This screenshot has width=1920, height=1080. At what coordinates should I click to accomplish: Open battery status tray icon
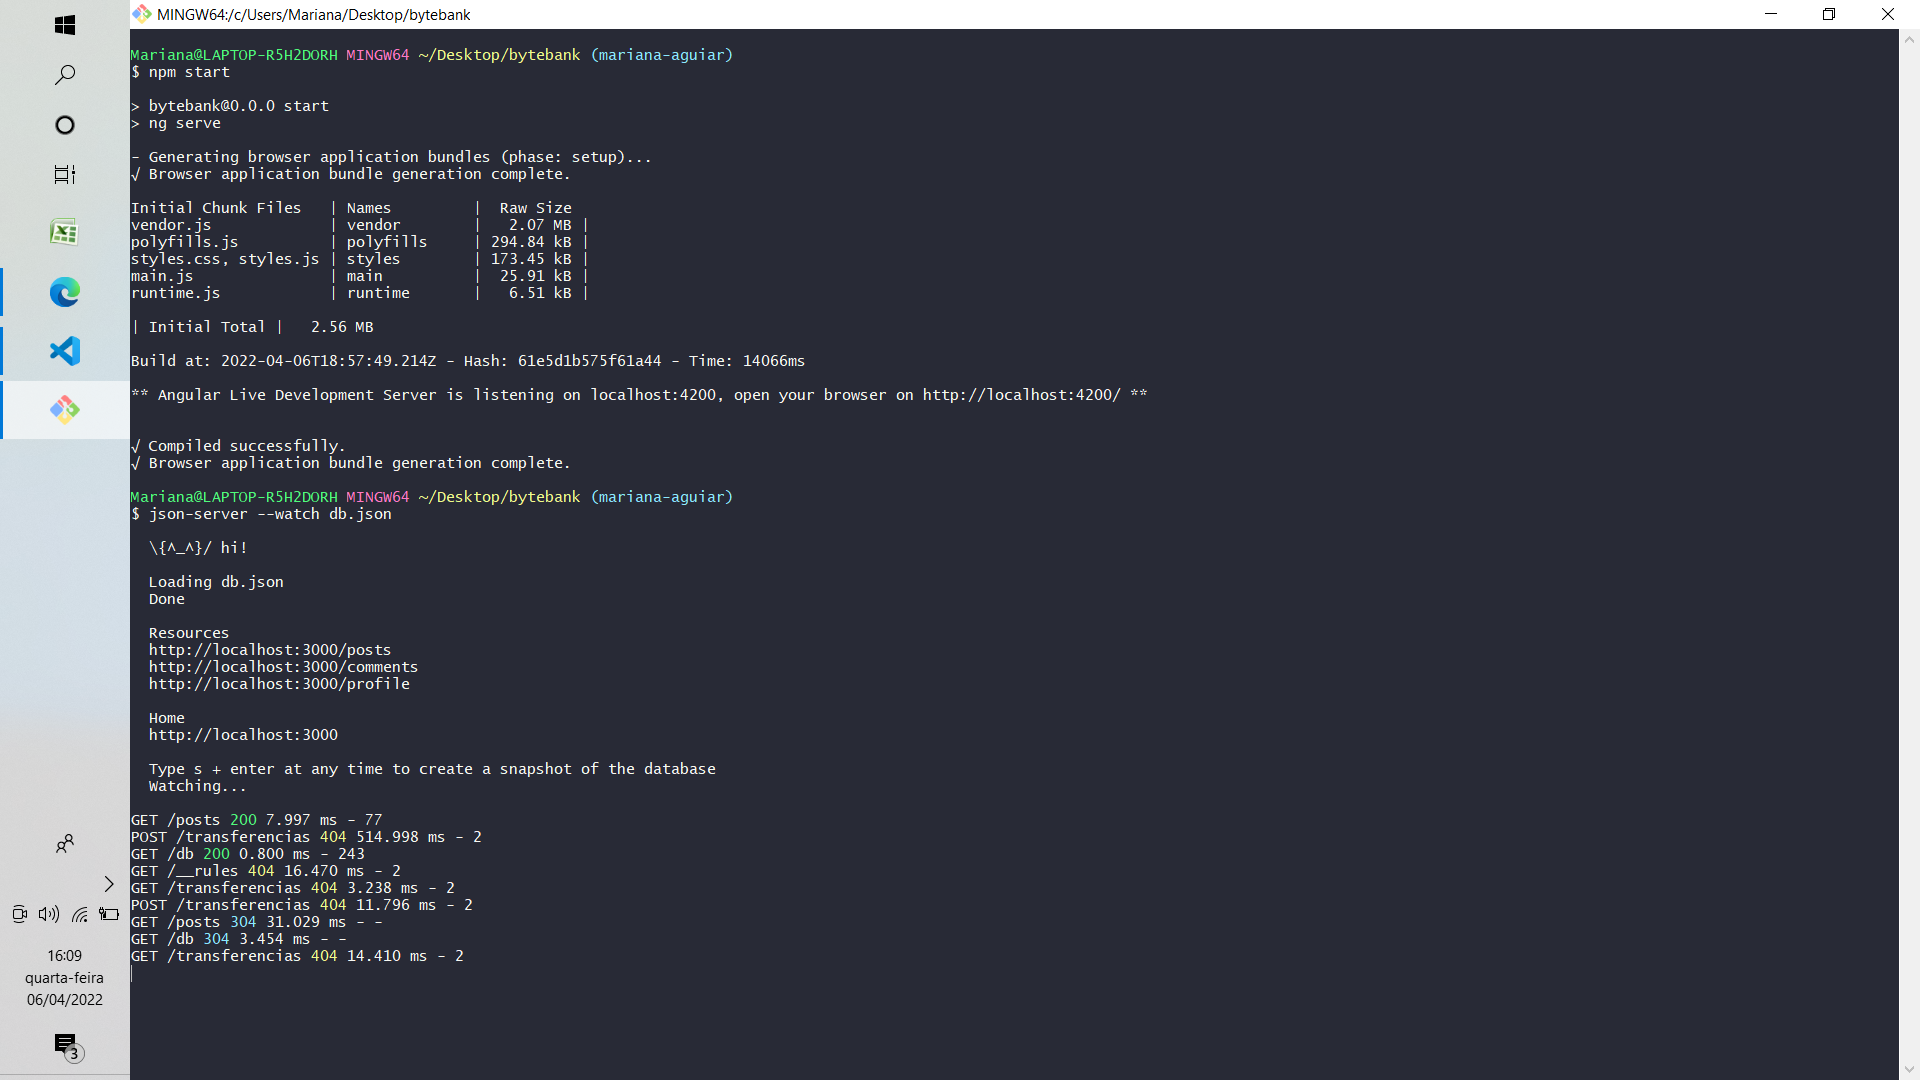(x=109, y=914)
